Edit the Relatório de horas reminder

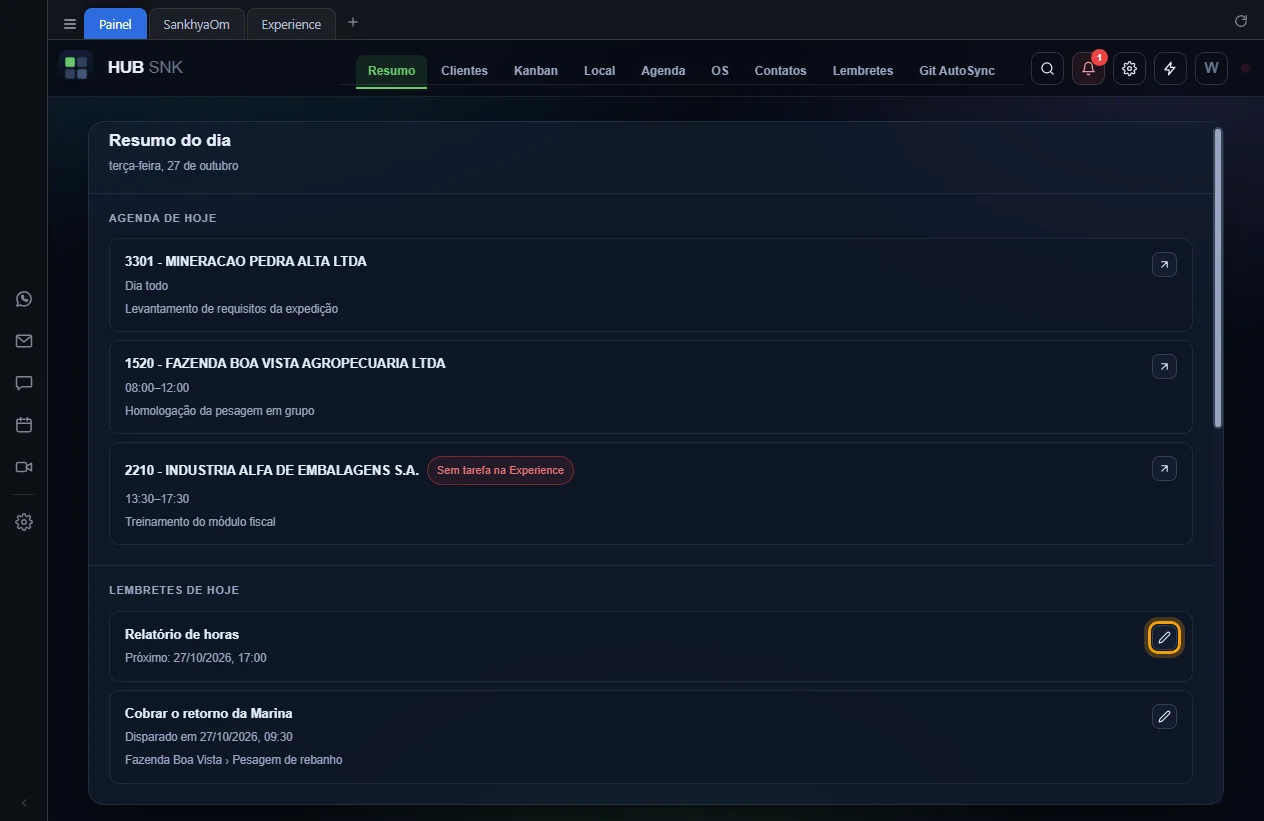click(1164, 637)
